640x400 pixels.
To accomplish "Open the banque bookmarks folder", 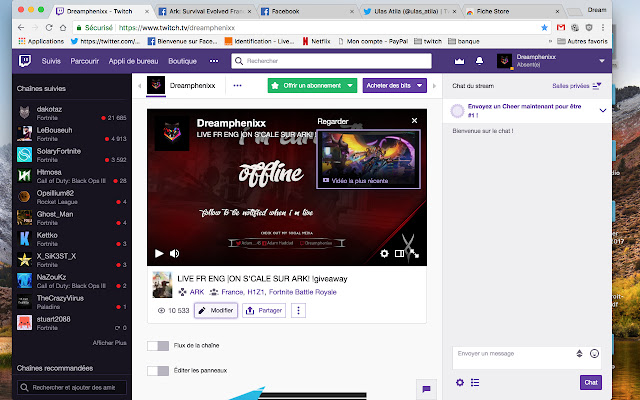I will pos(464,41).
